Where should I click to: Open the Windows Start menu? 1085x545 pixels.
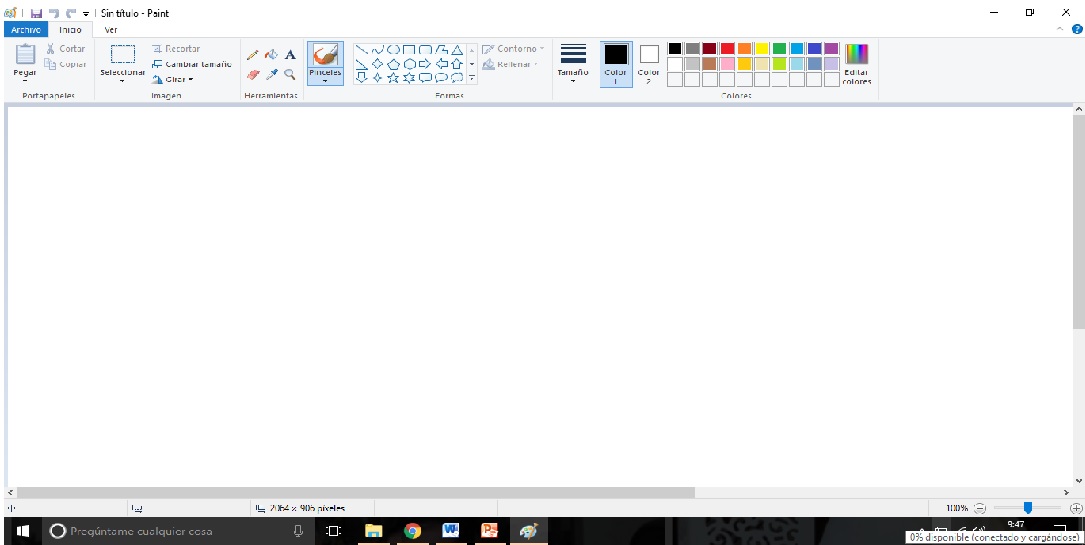tap(22, 531)
